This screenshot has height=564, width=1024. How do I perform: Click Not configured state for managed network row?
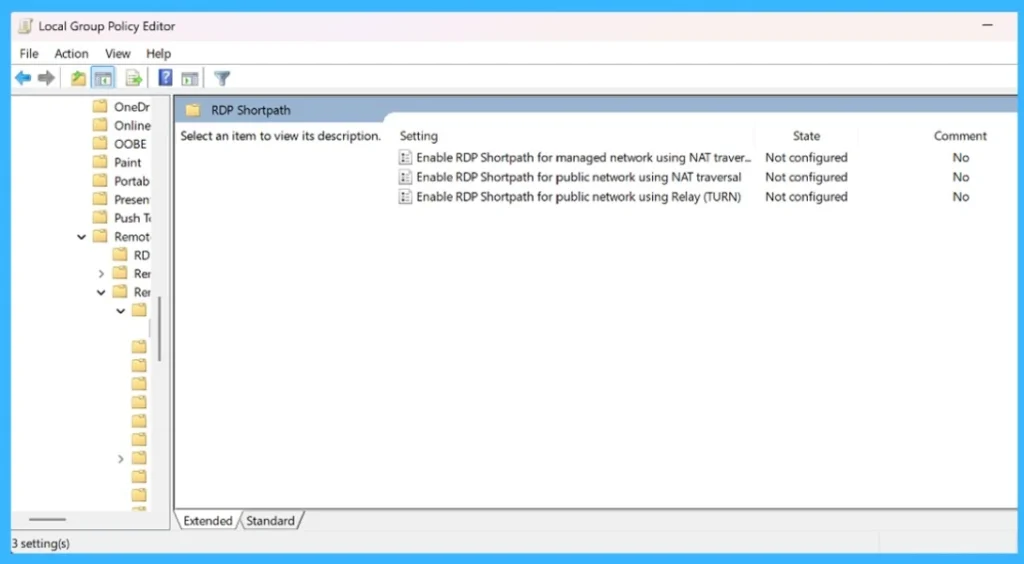point(806,157)
